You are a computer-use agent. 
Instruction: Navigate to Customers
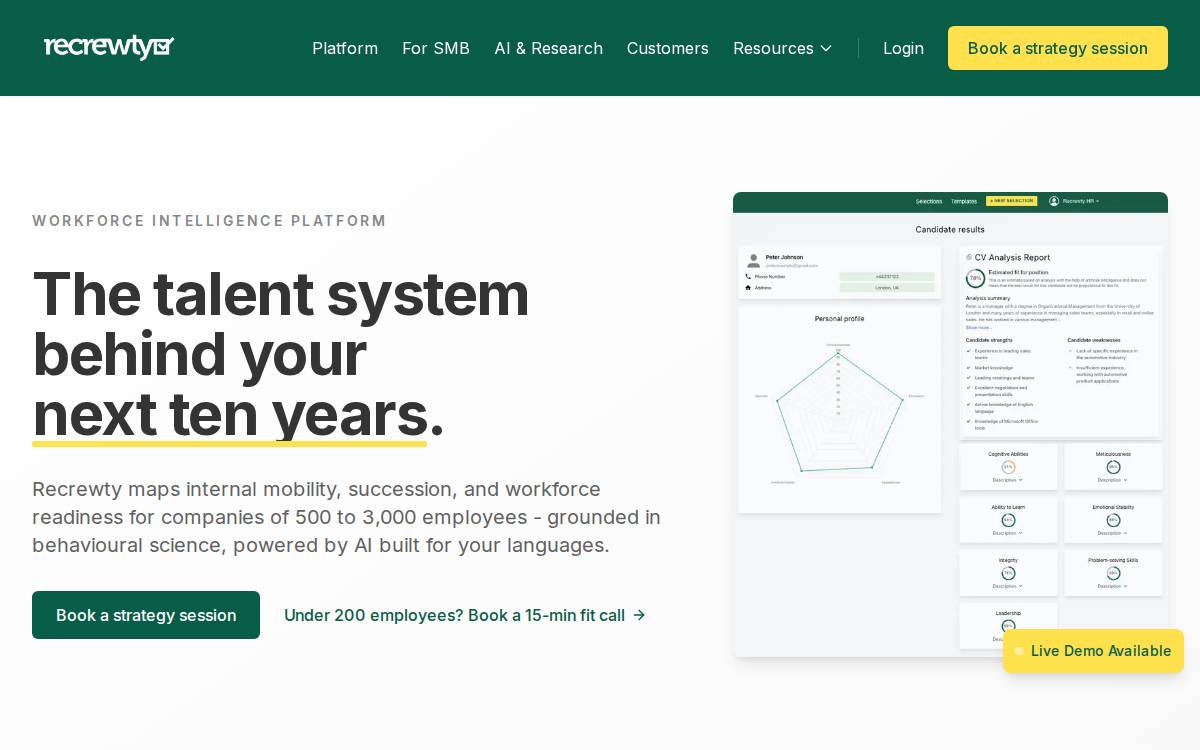point(668,48)
